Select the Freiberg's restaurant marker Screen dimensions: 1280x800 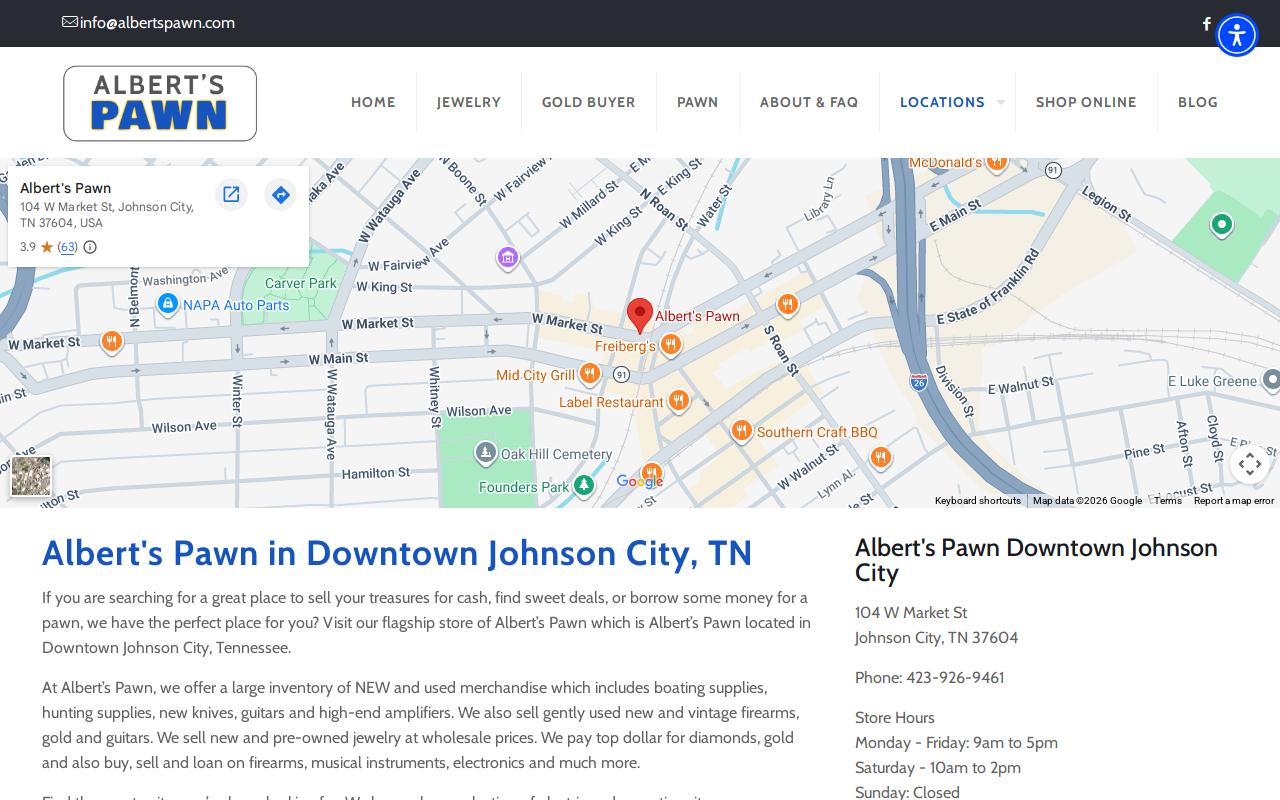[x=671, y=345]
